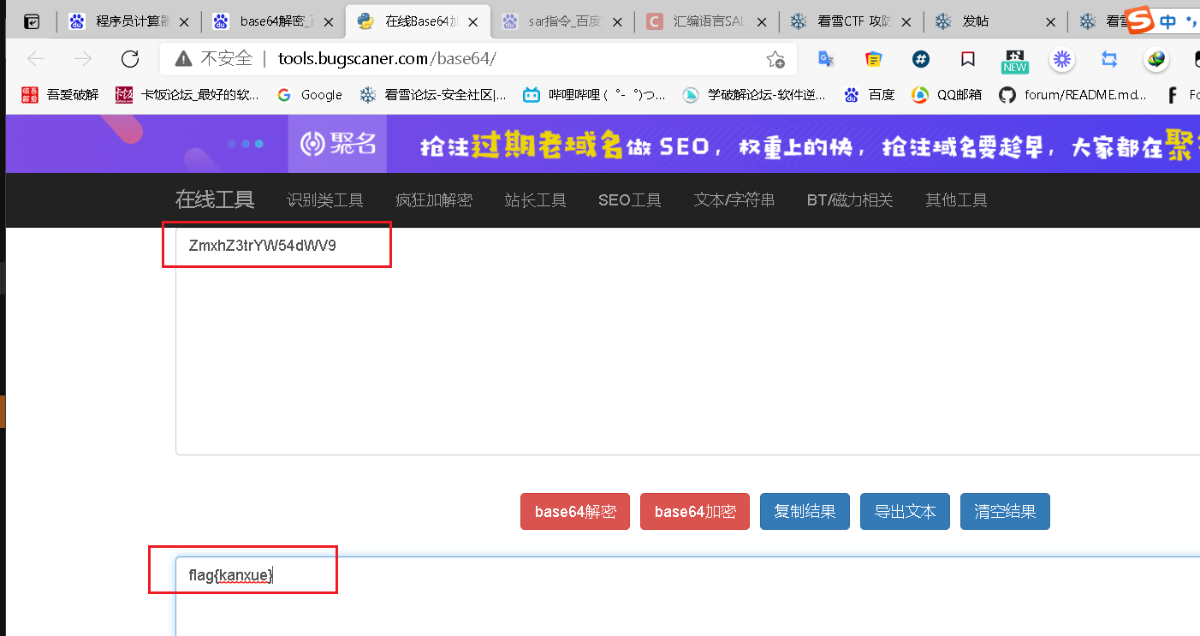Click the Sogou input method S icon
Screen dimensions: 1200x636
(1140, 21)
